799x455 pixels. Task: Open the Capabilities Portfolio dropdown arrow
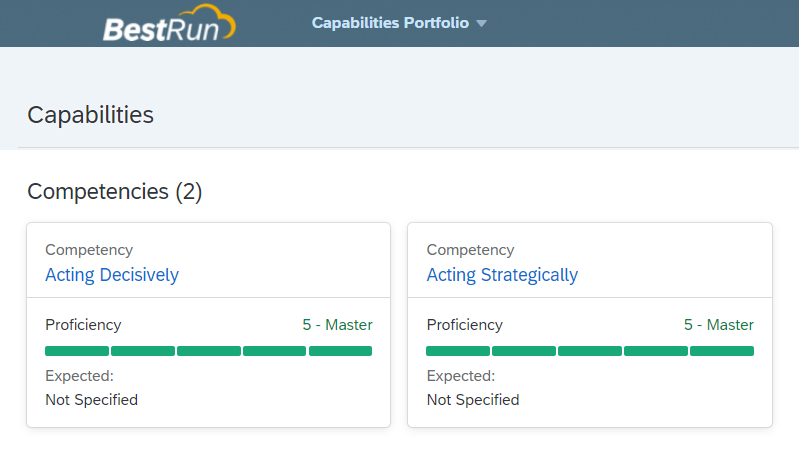(481, 23)
